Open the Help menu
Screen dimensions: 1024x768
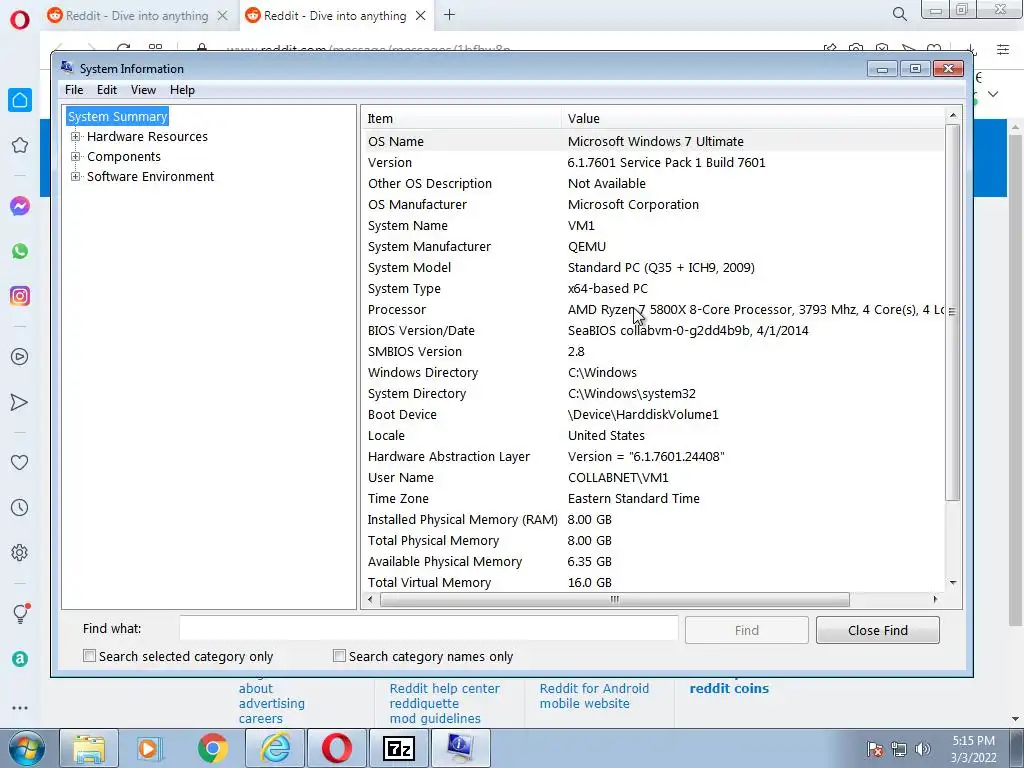coord(182,90)
